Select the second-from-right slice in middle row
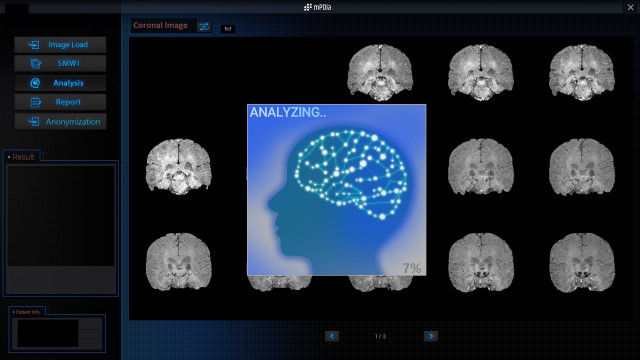 (x=481, y=167)
